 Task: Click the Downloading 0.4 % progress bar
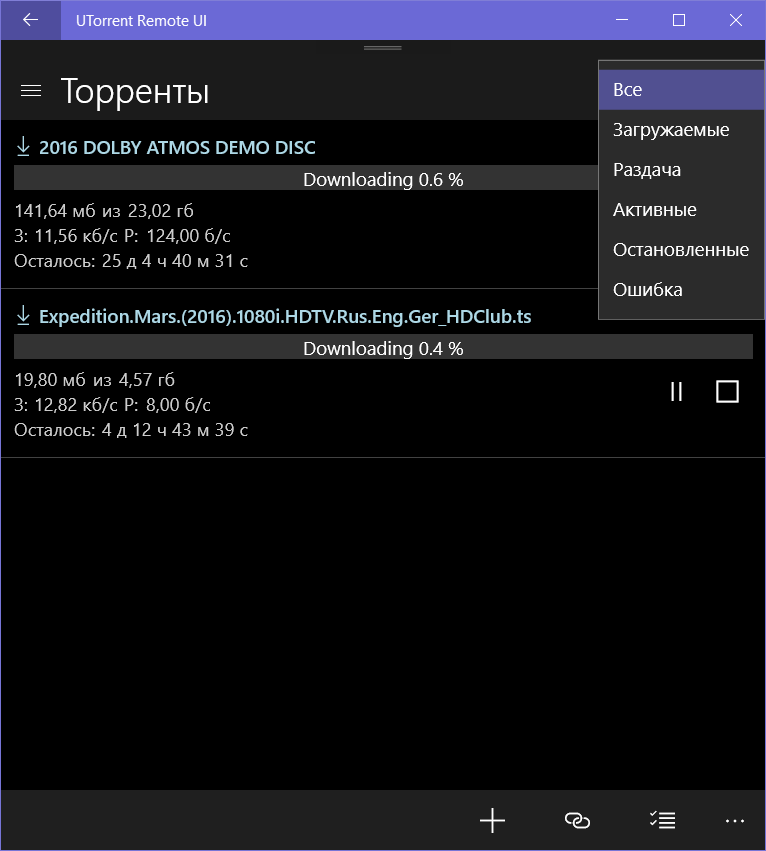coord(383,347)
